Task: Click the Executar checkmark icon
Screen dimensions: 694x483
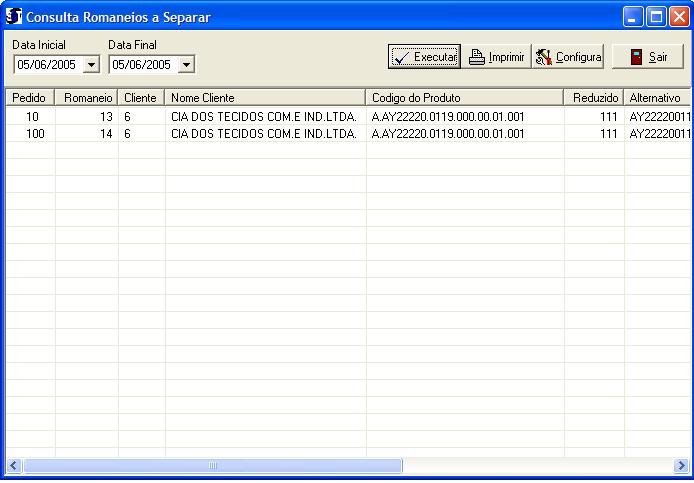Action: pyautogui.click(x=402, y=57)
